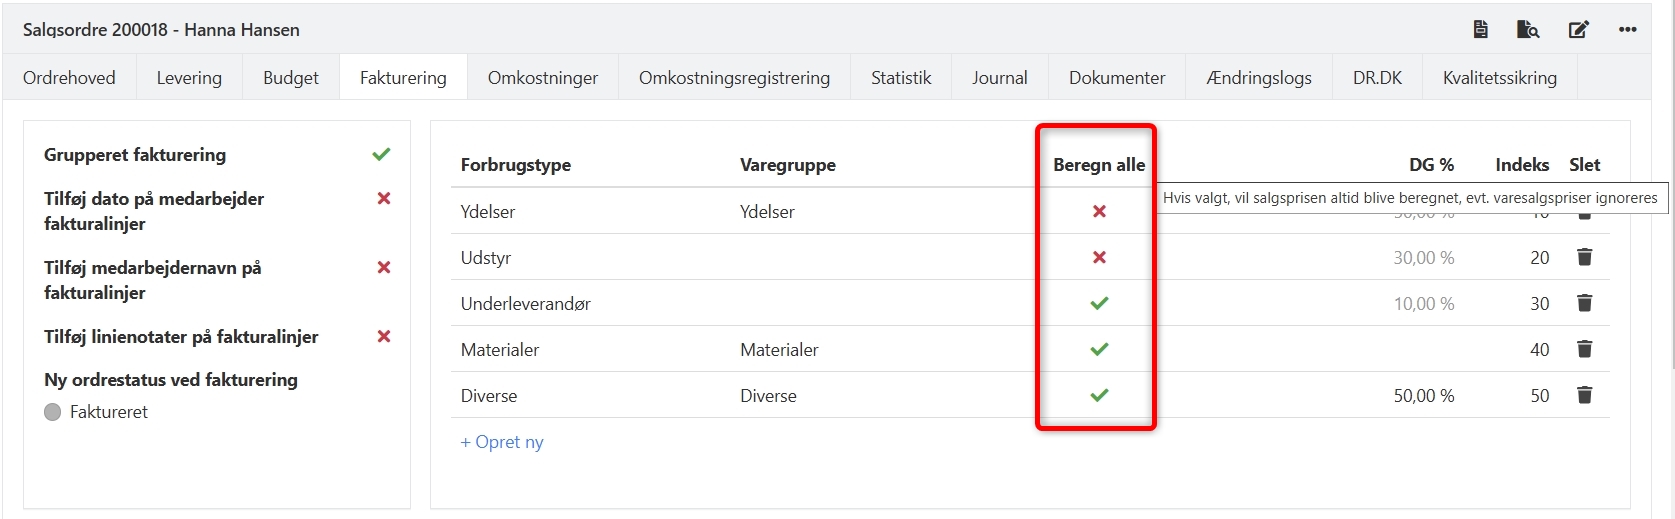Toggle Beregn alle for the Ydelser row
The image size is (1675, 519).
[x=1099, y=211]
